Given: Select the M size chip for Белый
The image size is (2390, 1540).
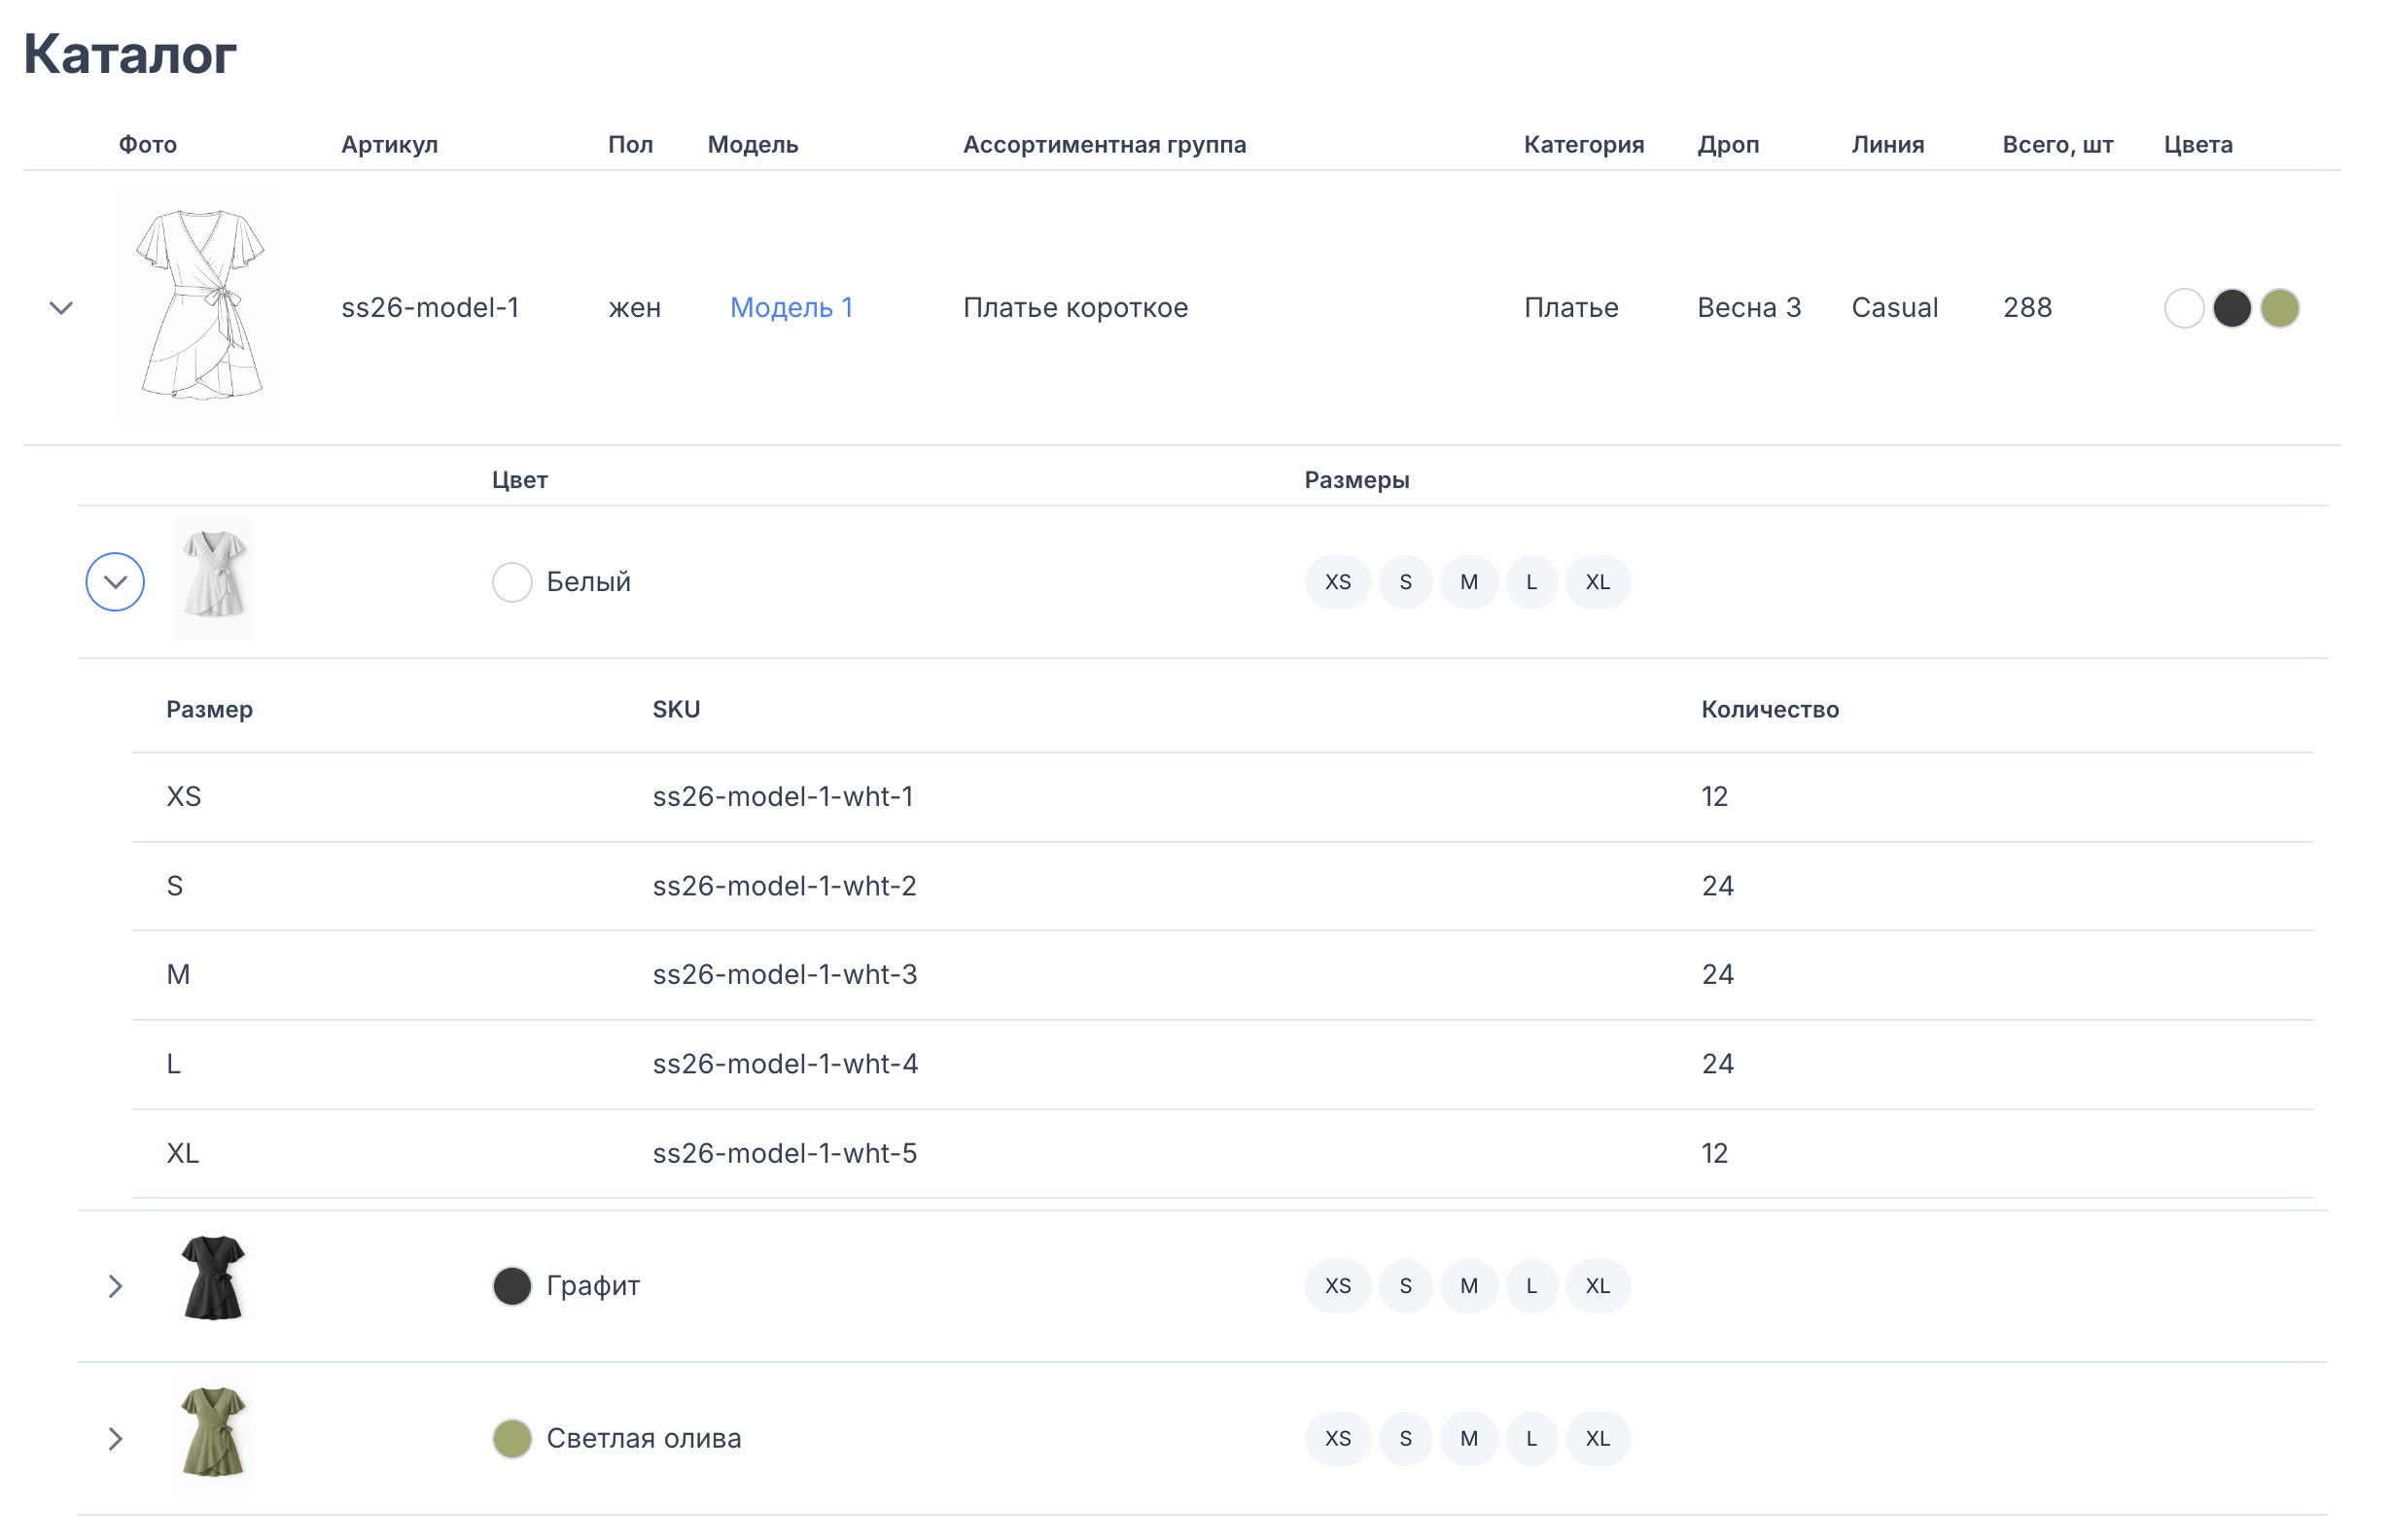Looking at the screenshot, I should point(1469,582).
